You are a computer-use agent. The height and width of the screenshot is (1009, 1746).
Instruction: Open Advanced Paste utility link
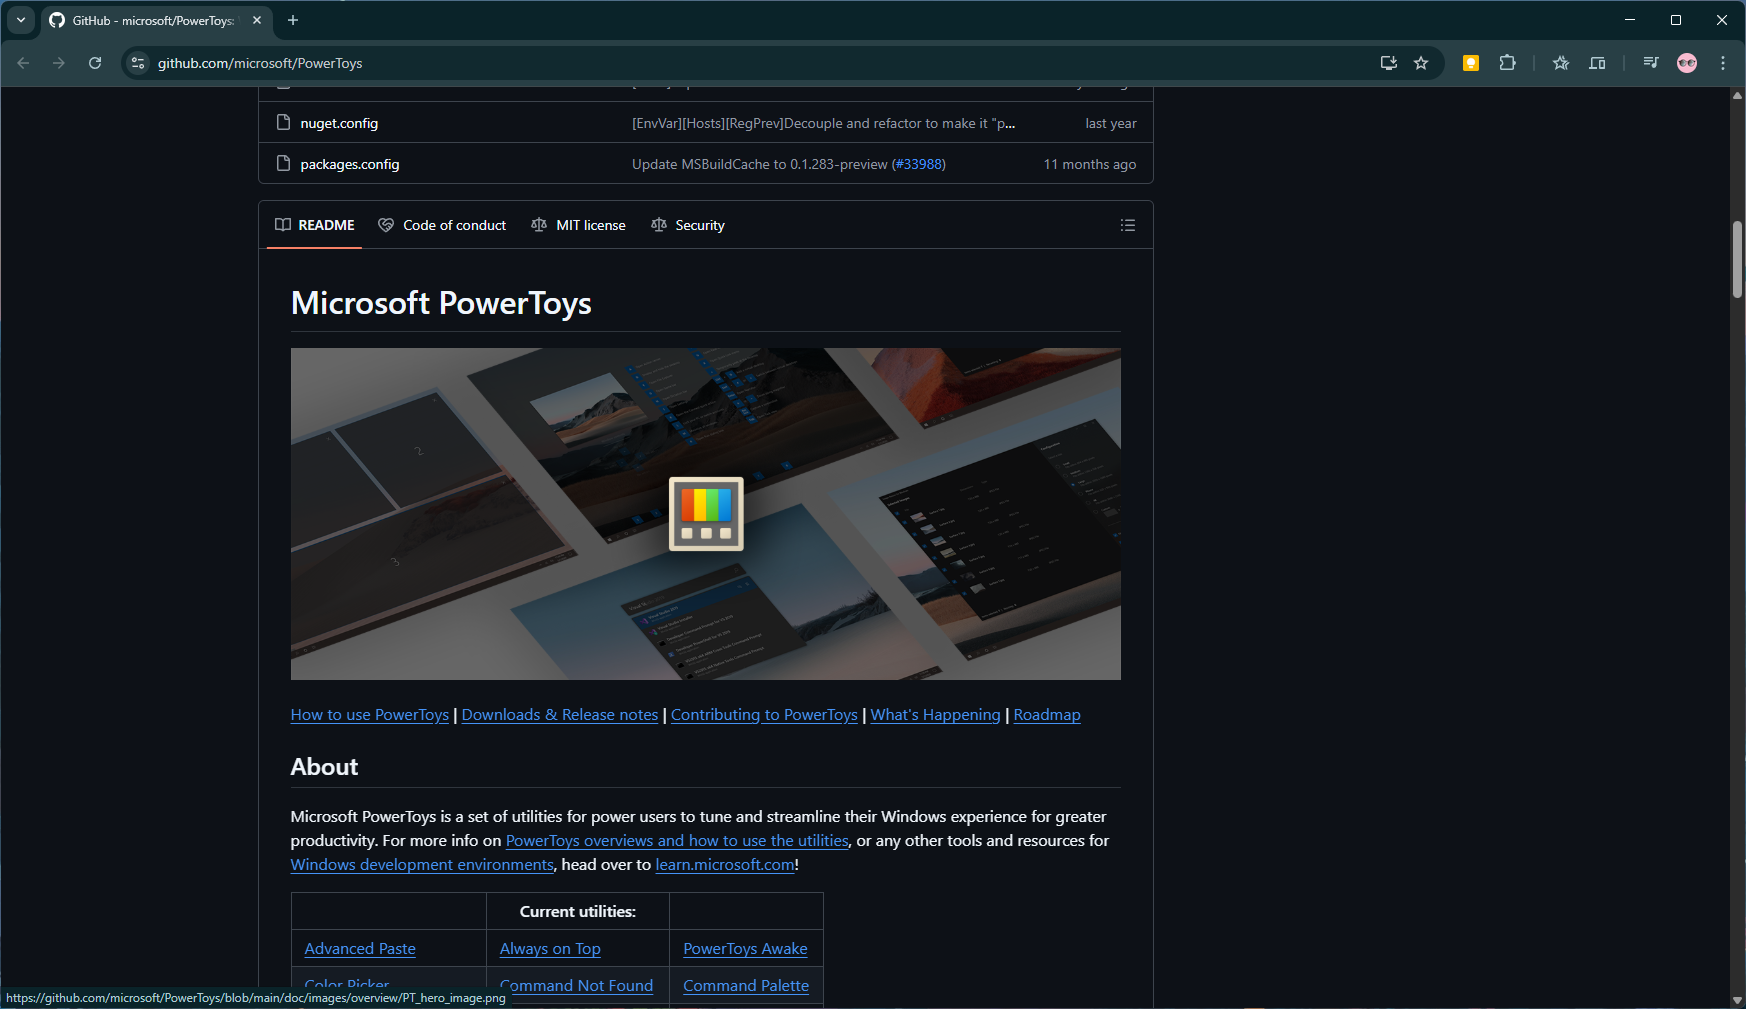click(360, 948)
